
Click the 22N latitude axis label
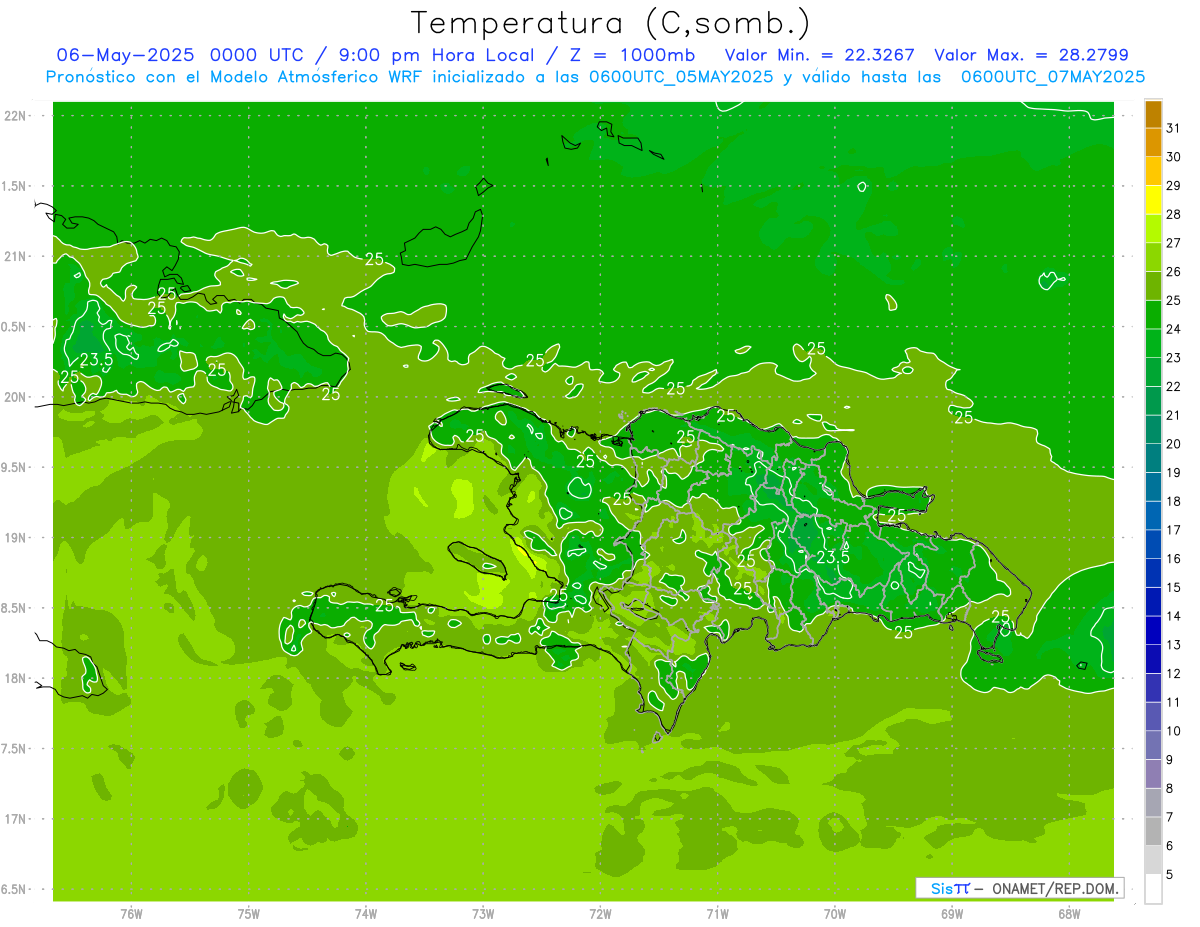coord(15,115)
